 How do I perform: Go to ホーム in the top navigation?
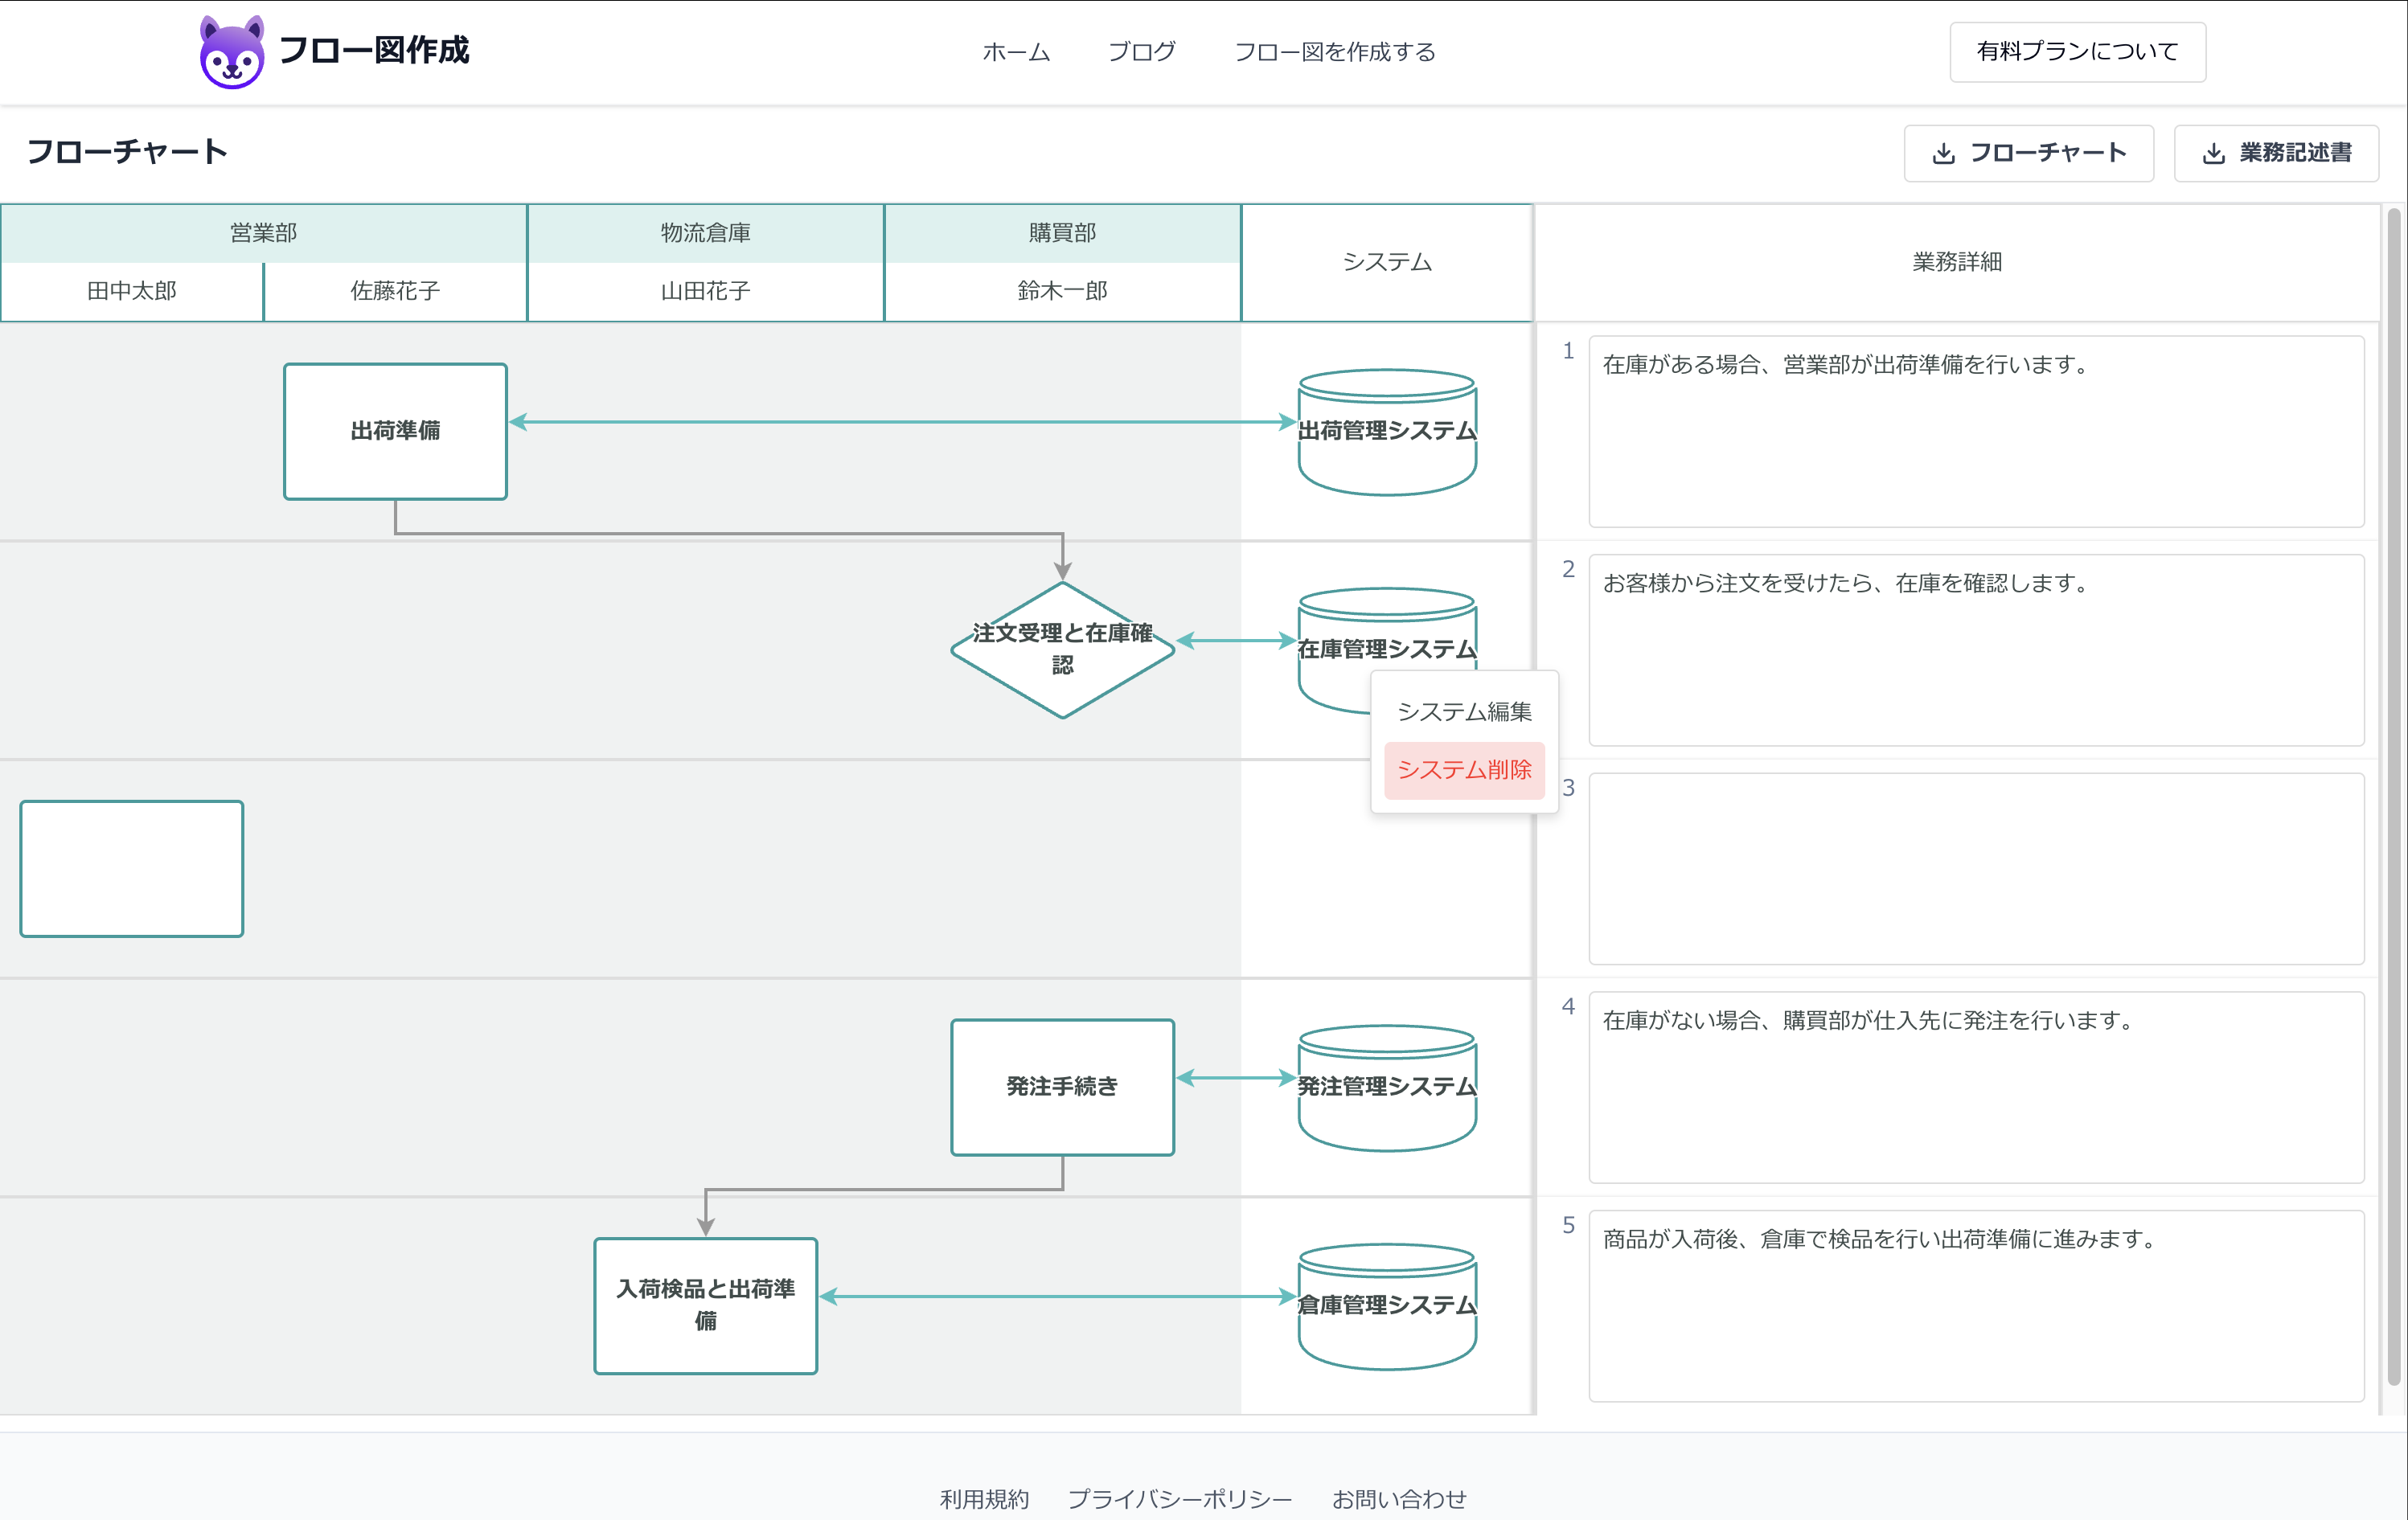[1016, 52]
